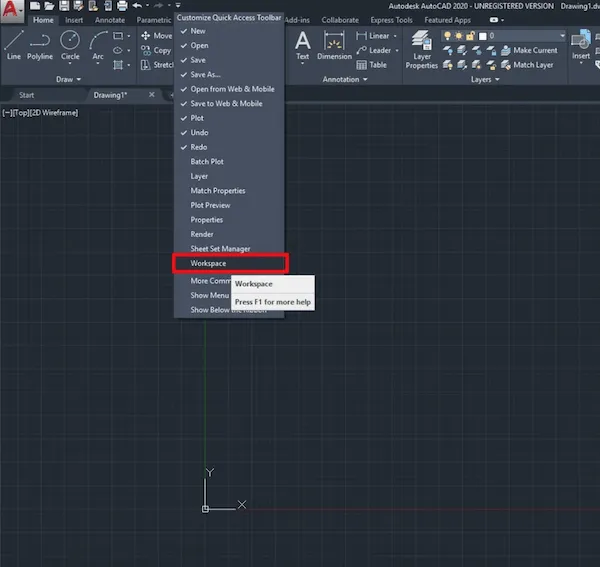
Task: Open the AutoCAD application menu logo
Action: click(12, 15)
